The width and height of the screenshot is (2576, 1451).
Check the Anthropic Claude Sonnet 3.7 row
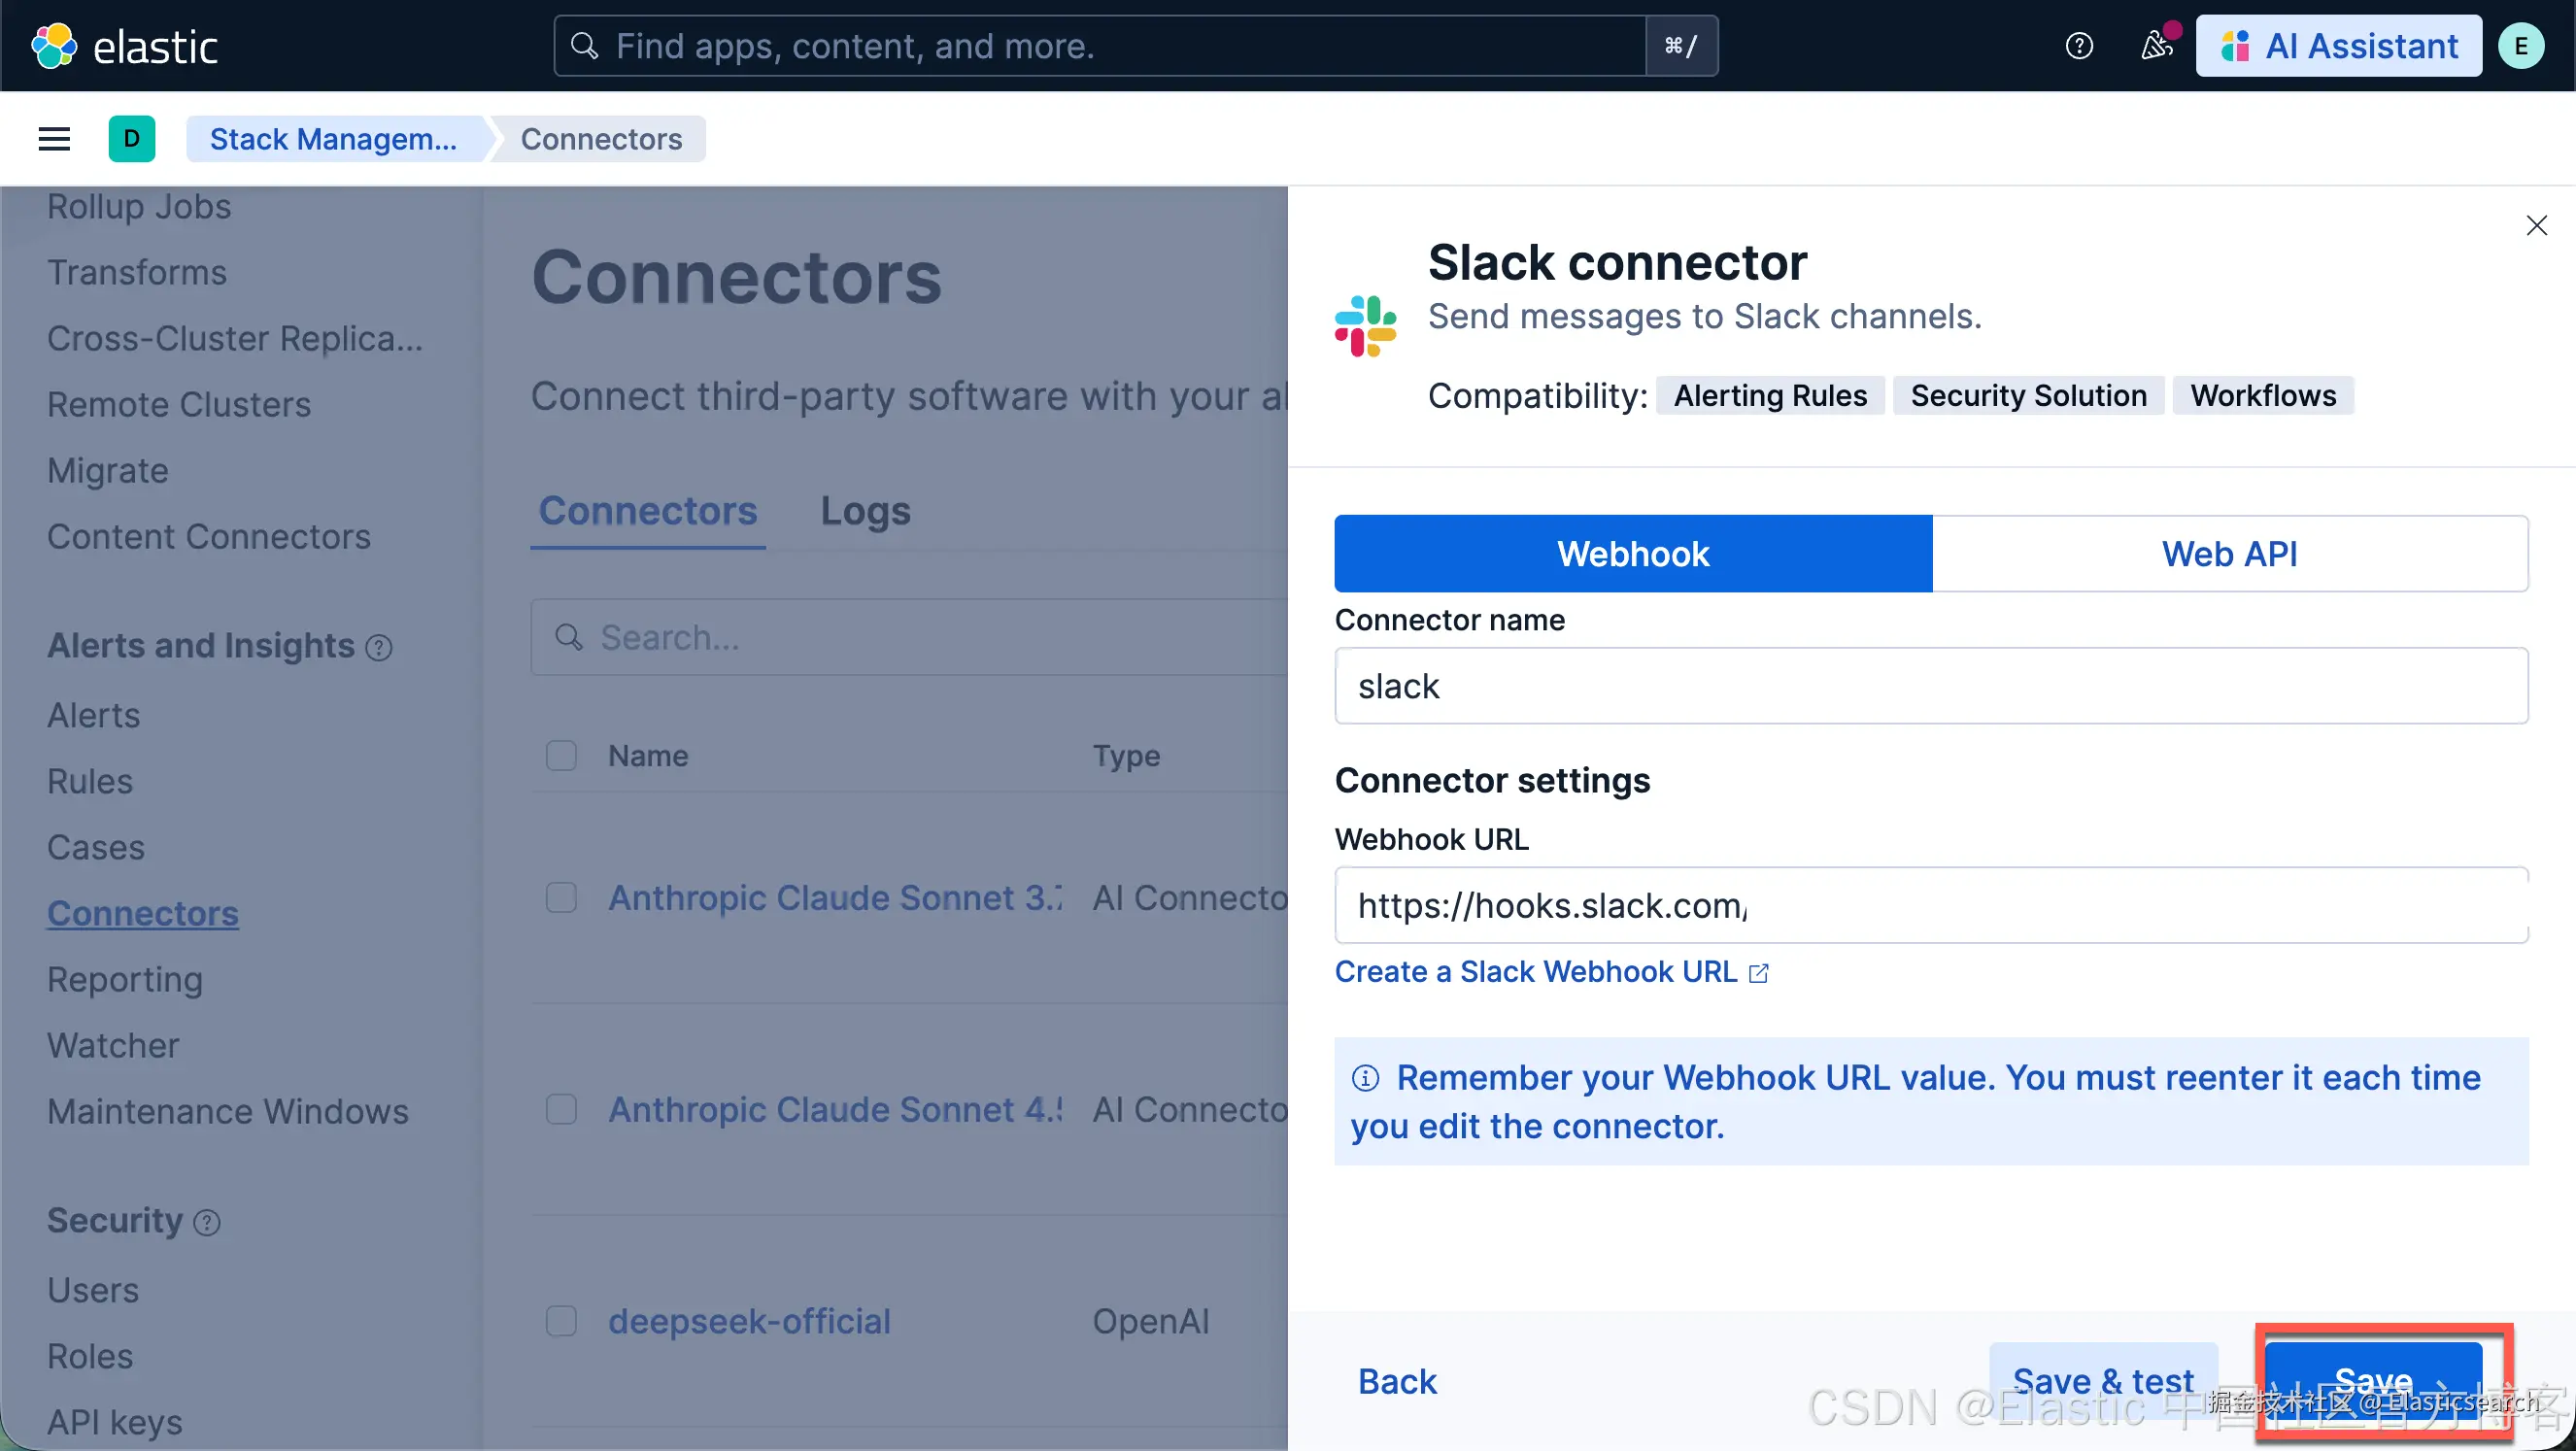point(561,898)
